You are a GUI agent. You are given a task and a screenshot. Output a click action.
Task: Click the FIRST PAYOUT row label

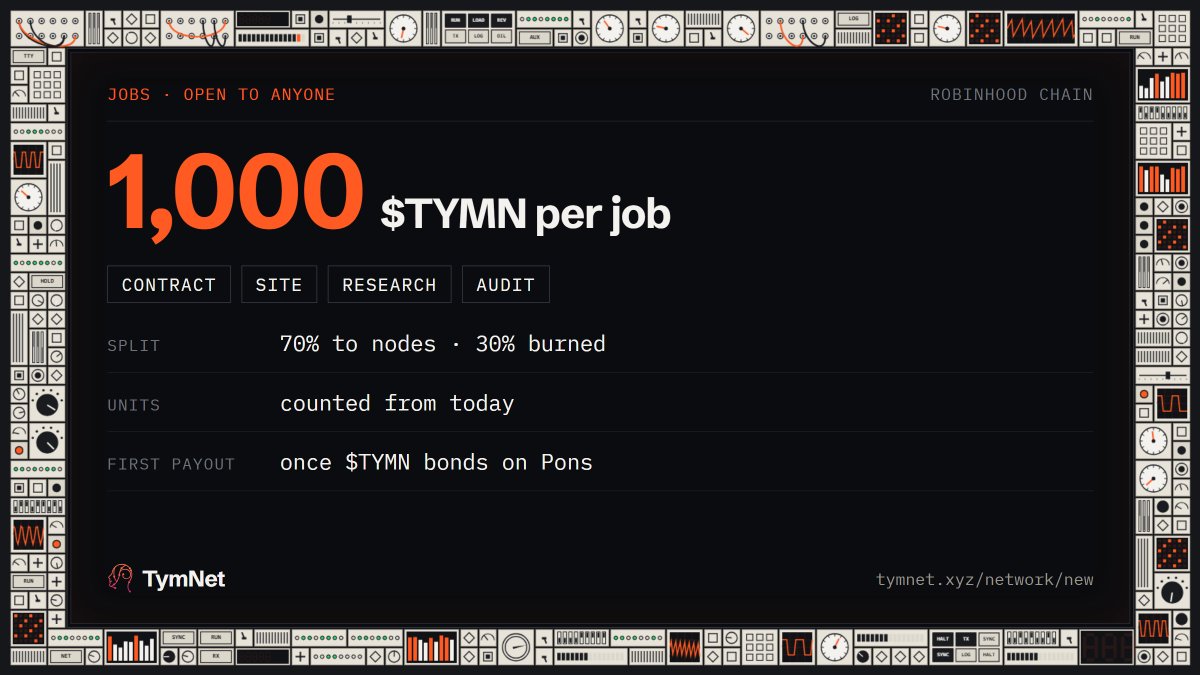171,464
